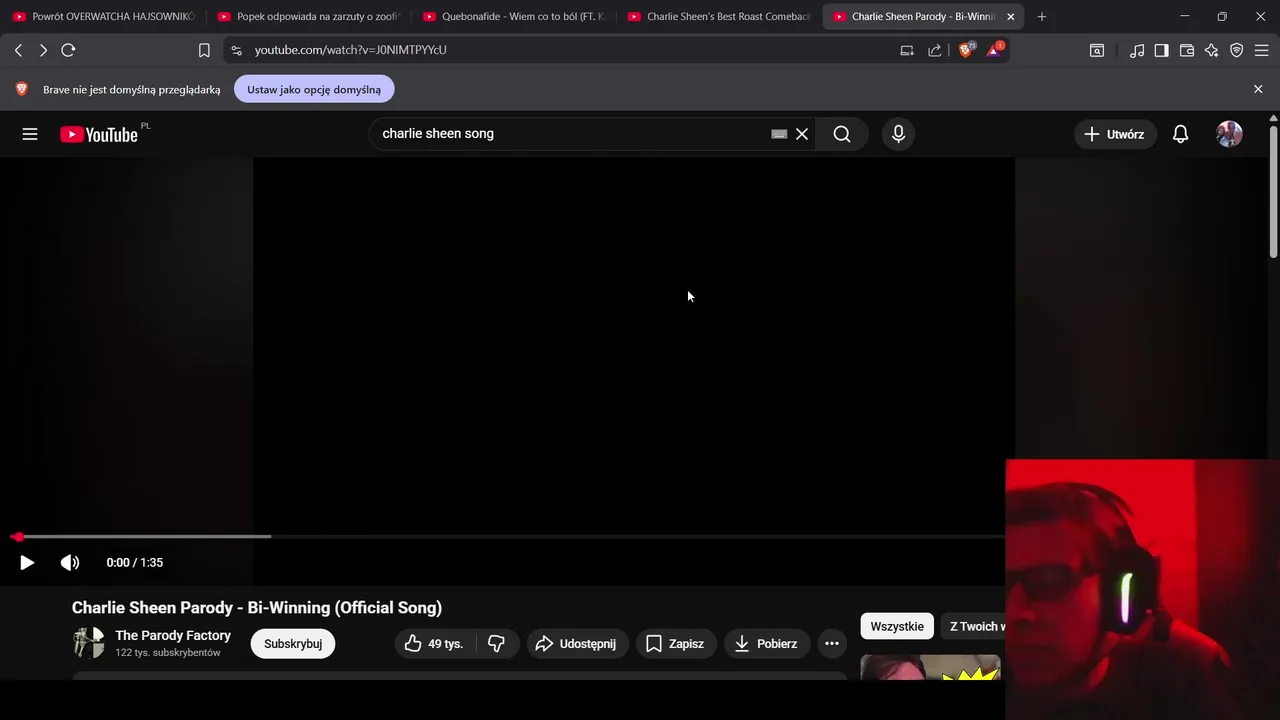Set Brave as default with 'Ustaw jako opcję domyślną'
1280x720 pixels.
click(x=314, y=90)
